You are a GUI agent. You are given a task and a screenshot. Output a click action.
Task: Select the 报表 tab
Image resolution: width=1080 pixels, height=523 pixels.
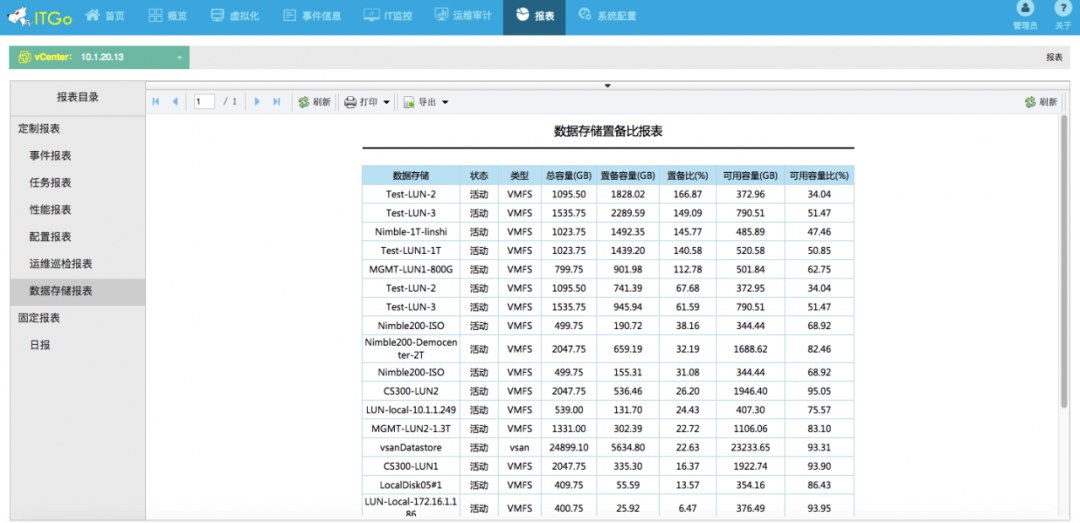point(534,17)
